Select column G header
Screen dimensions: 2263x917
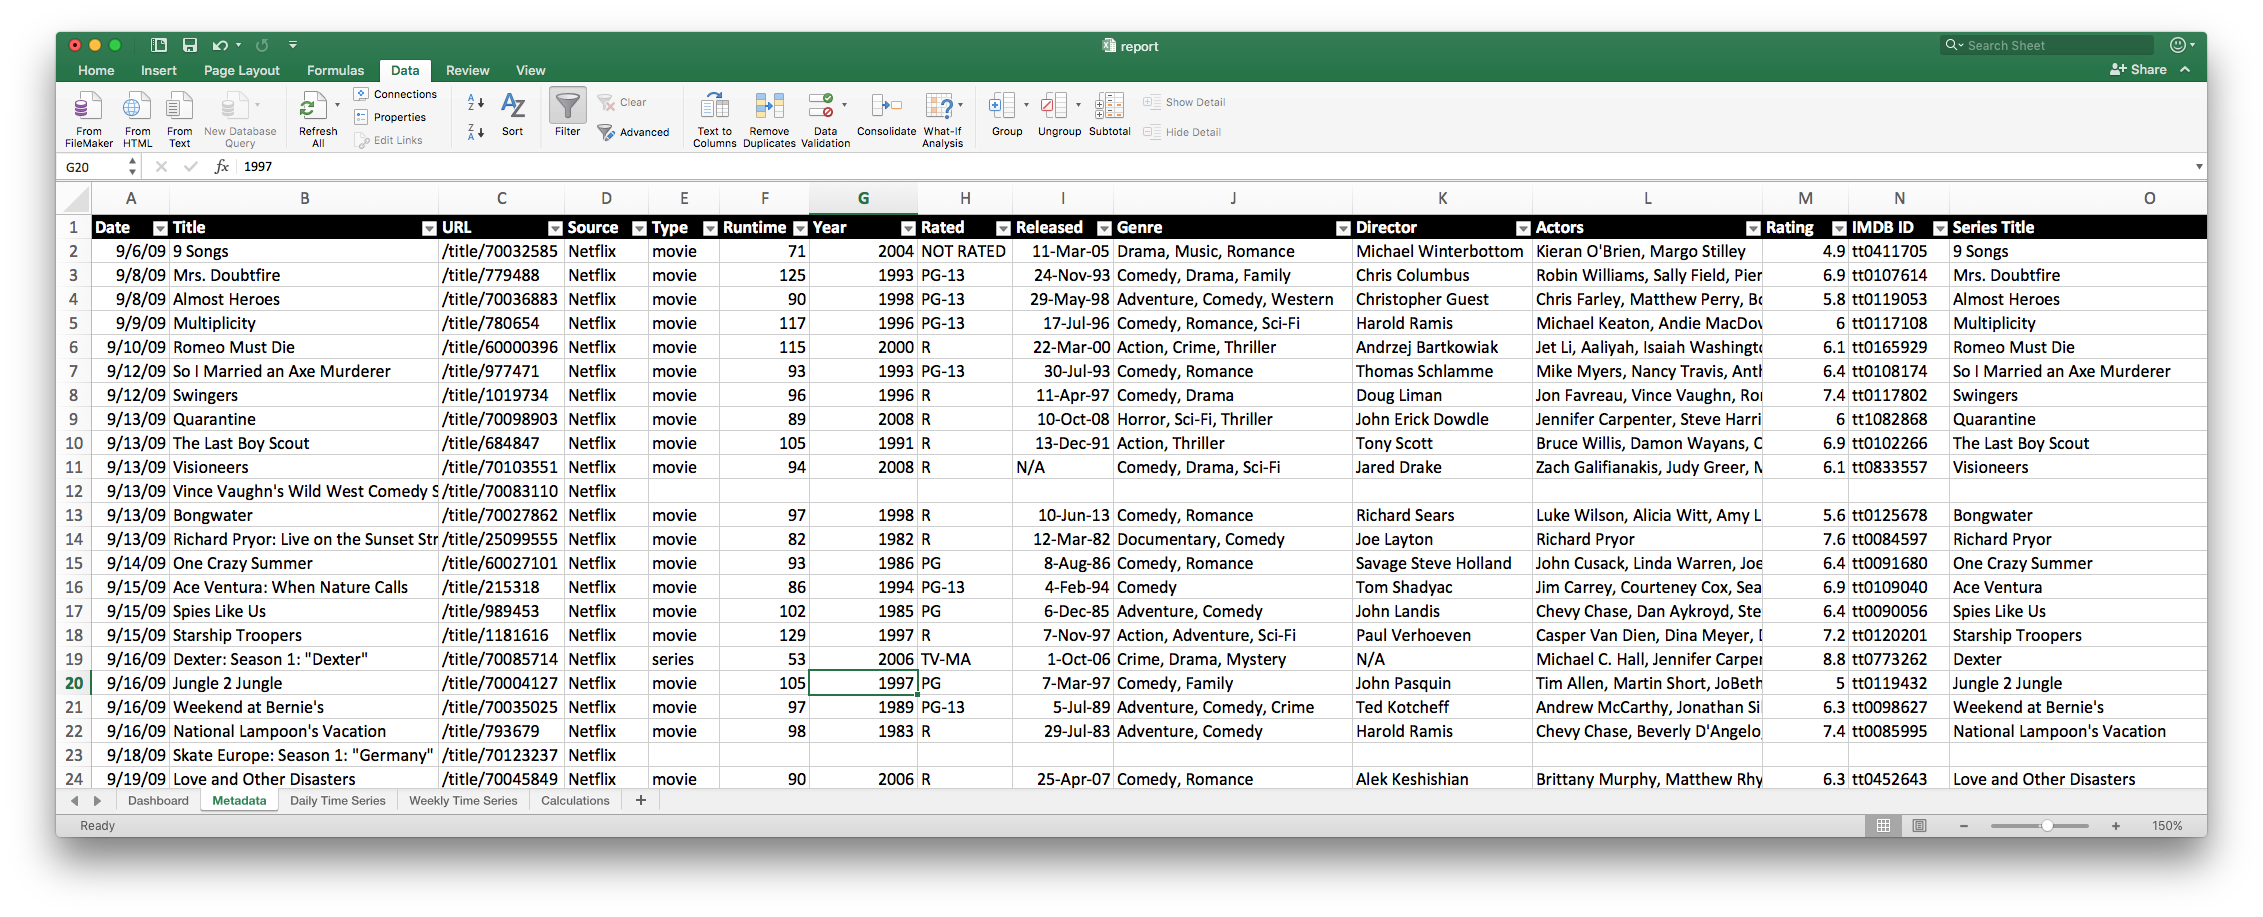pos(863,199)
